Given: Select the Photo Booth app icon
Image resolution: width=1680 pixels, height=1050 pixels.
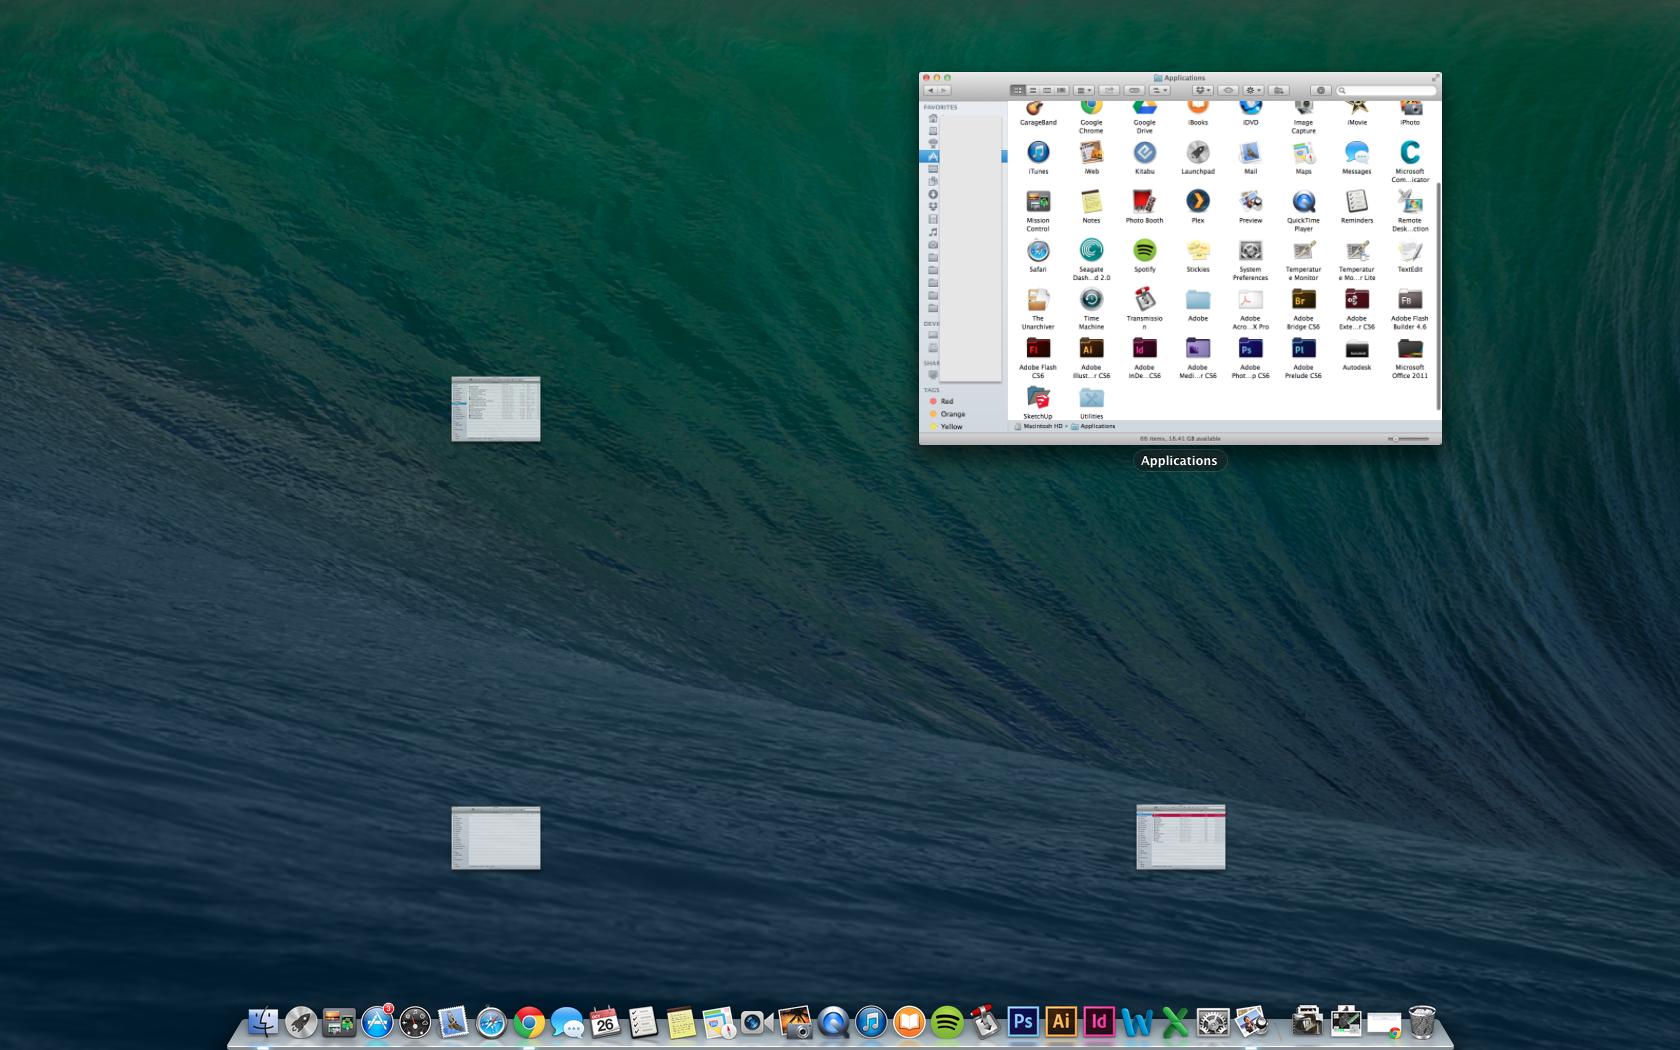Looking at the screenshot, I should [1144, 202].
